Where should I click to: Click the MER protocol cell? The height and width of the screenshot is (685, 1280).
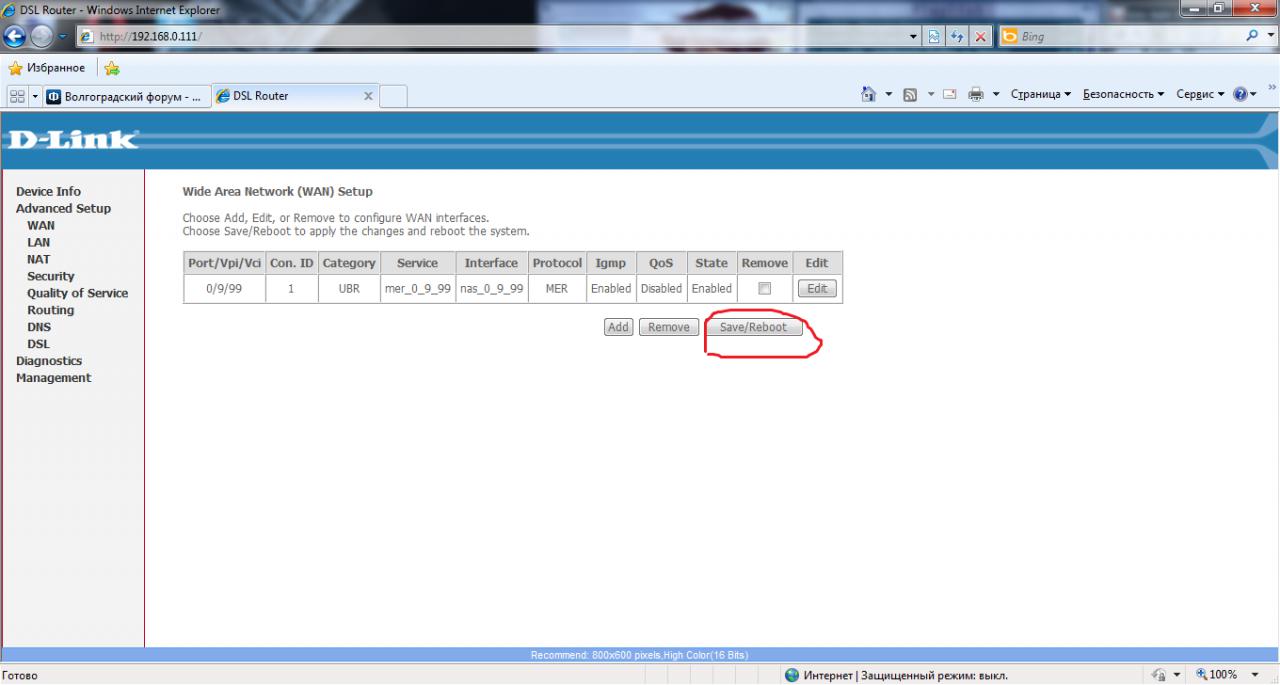557,288
